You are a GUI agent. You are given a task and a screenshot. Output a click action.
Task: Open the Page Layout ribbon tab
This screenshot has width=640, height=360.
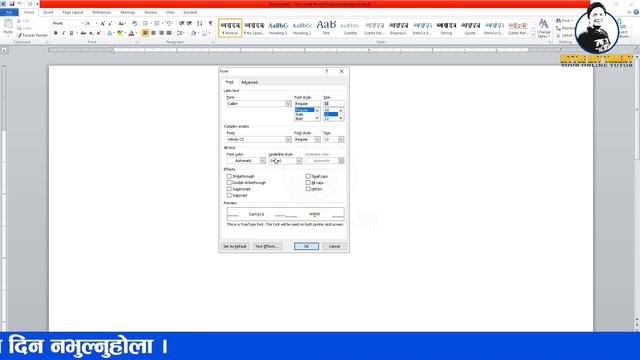73,13
